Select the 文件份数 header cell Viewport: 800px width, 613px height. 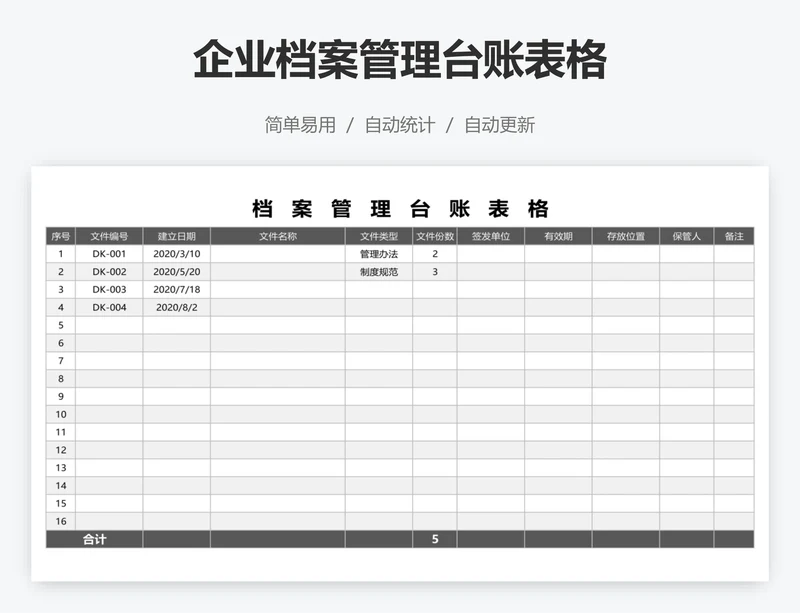point(435,236)
